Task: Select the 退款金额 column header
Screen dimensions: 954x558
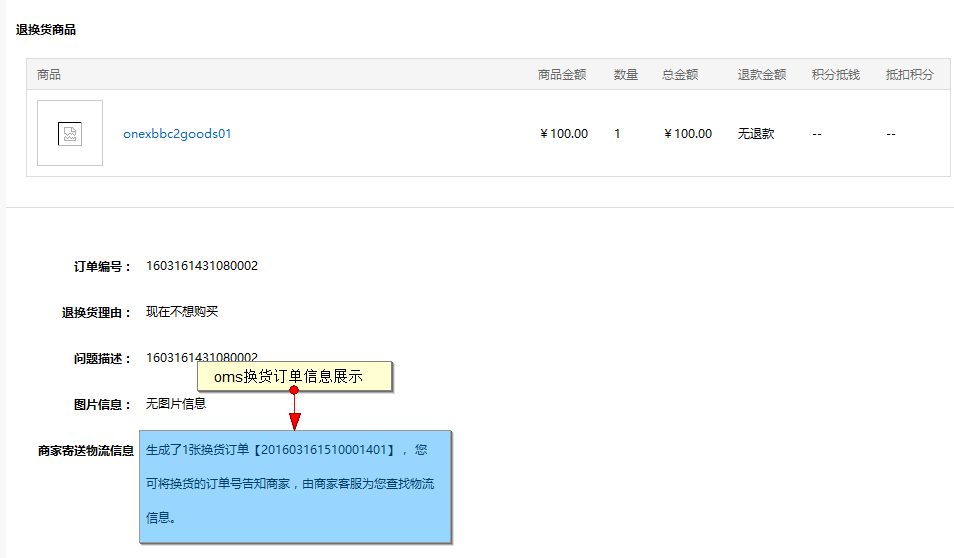Action: point(762,75)
